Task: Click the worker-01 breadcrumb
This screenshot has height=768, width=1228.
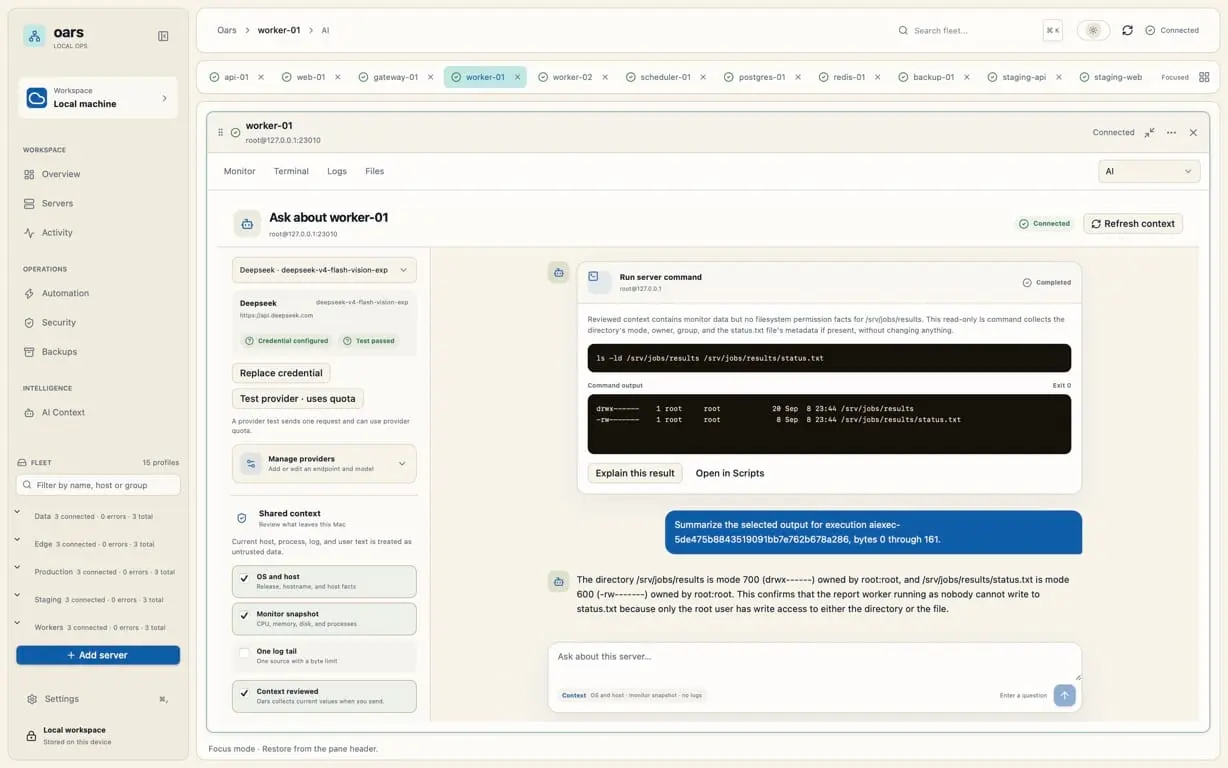Action: coord(279,30)
